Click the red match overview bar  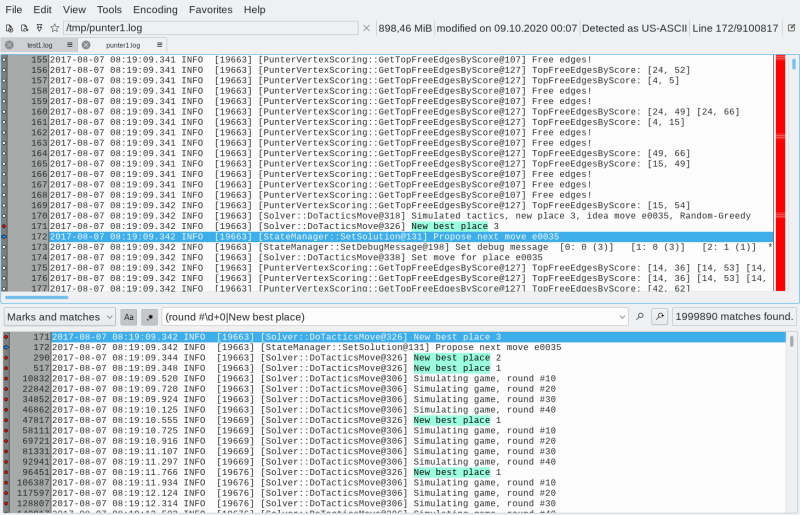(781, 170)
